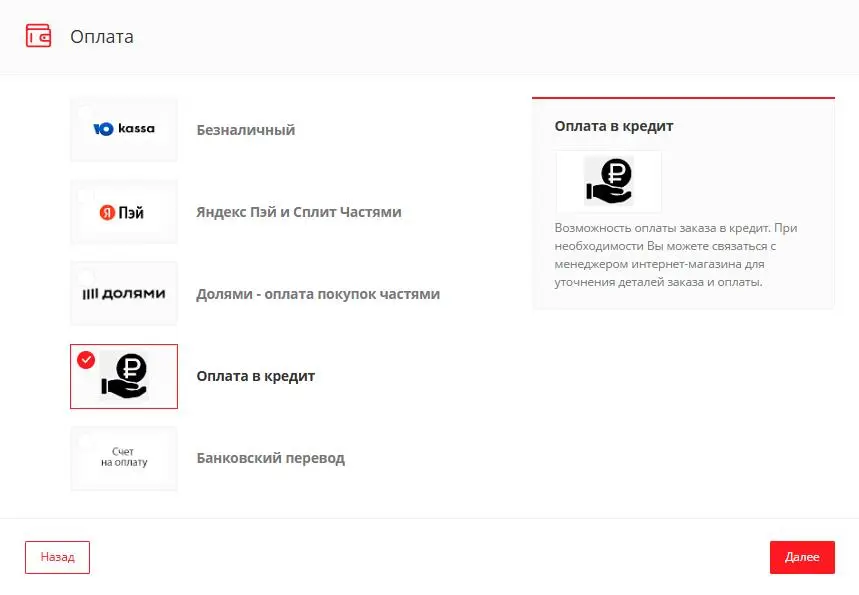
Task: Click the Оплата в кредит label in the list
Action: tap(256, 376)
